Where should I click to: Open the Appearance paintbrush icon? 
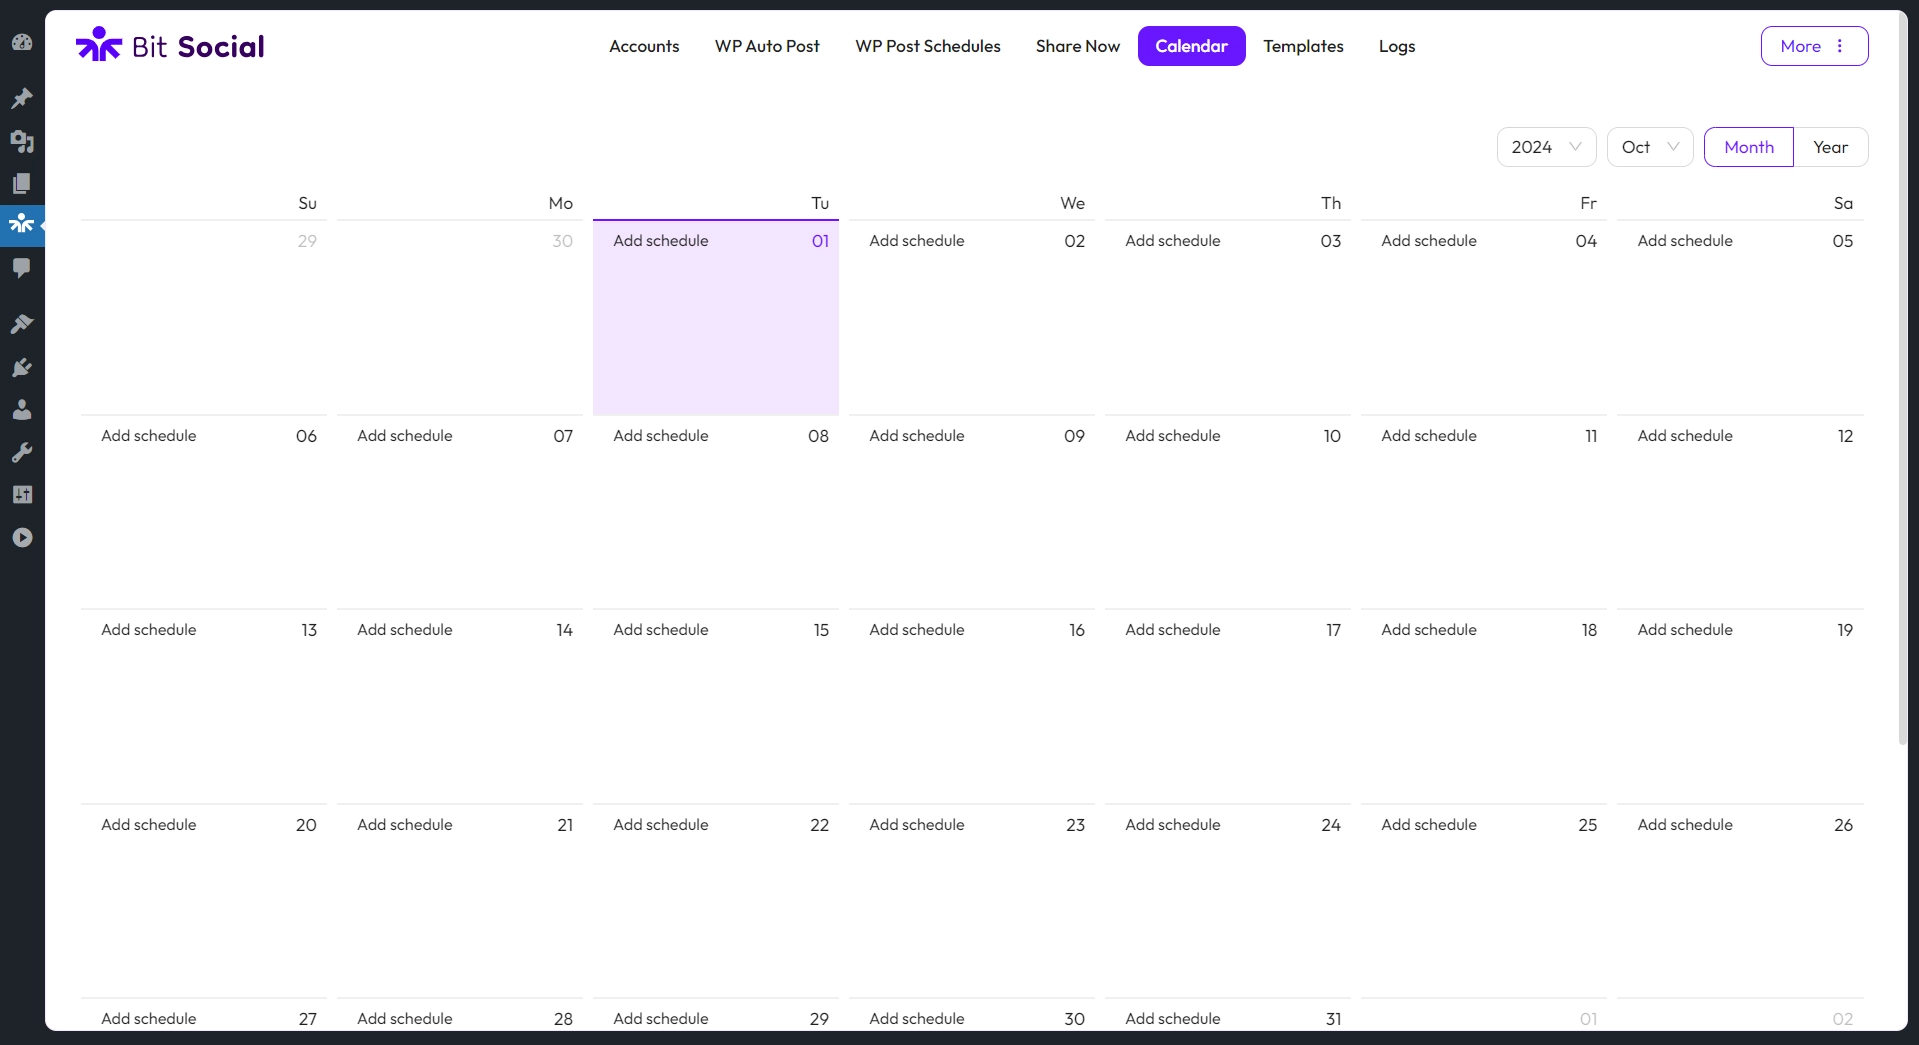[x=22, y=324]
